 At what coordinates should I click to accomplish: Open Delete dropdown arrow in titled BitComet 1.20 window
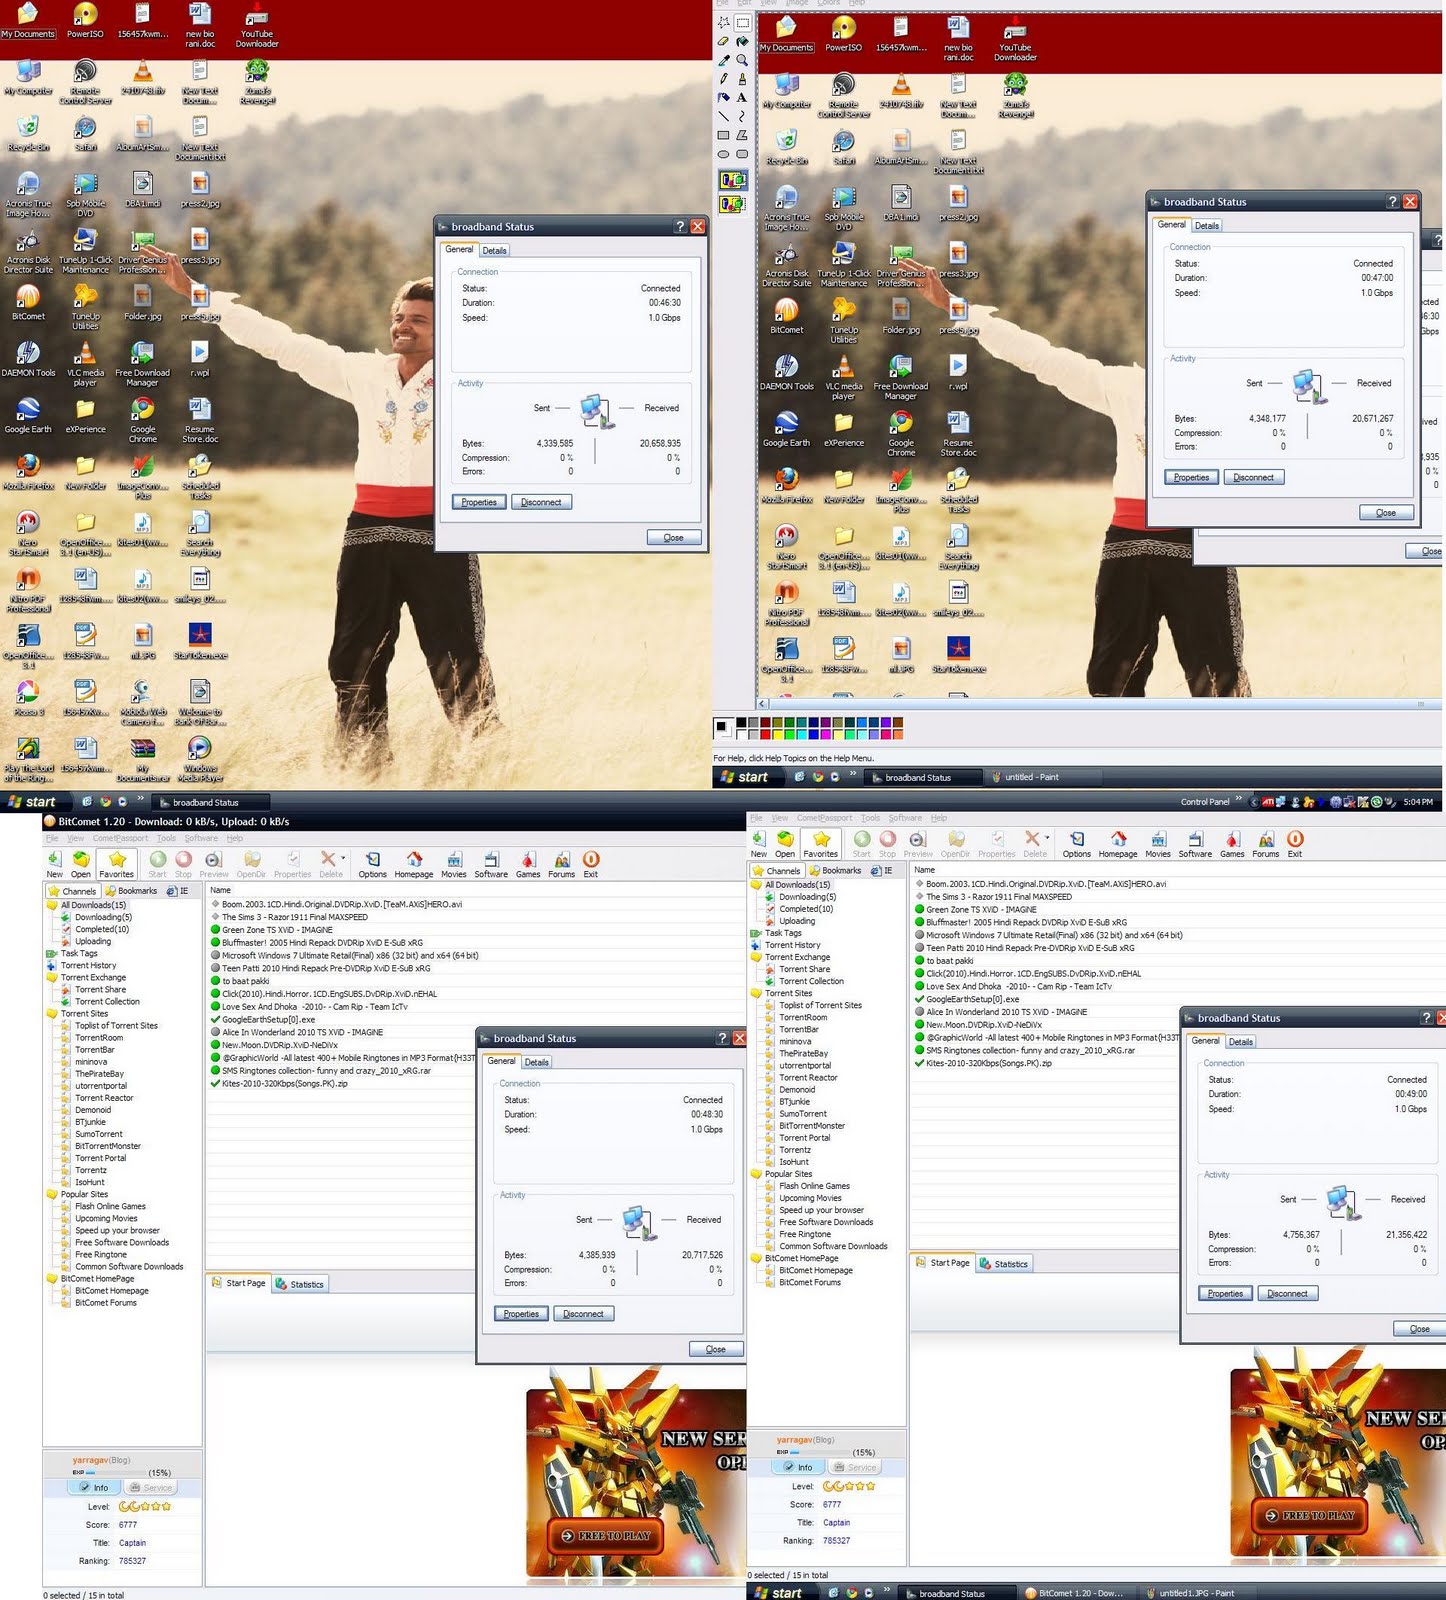pos(343,859)
